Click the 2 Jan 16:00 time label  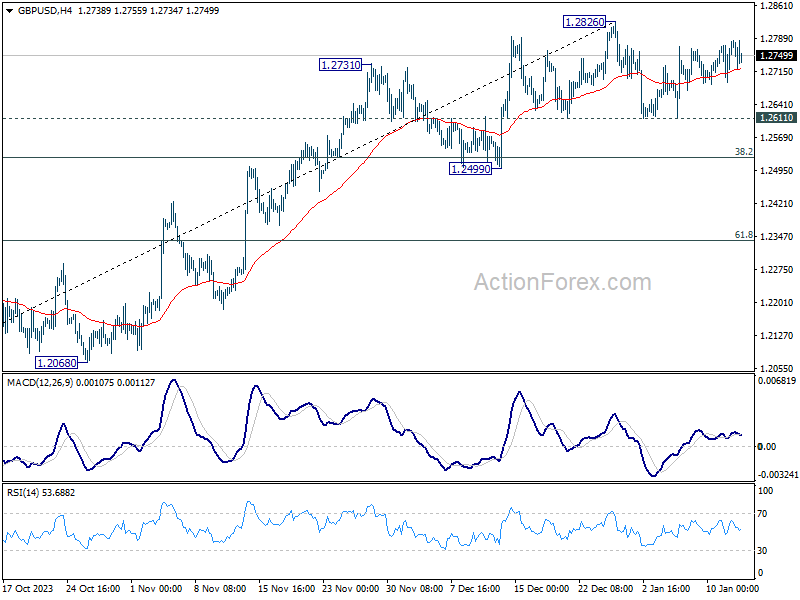[666, 589]
